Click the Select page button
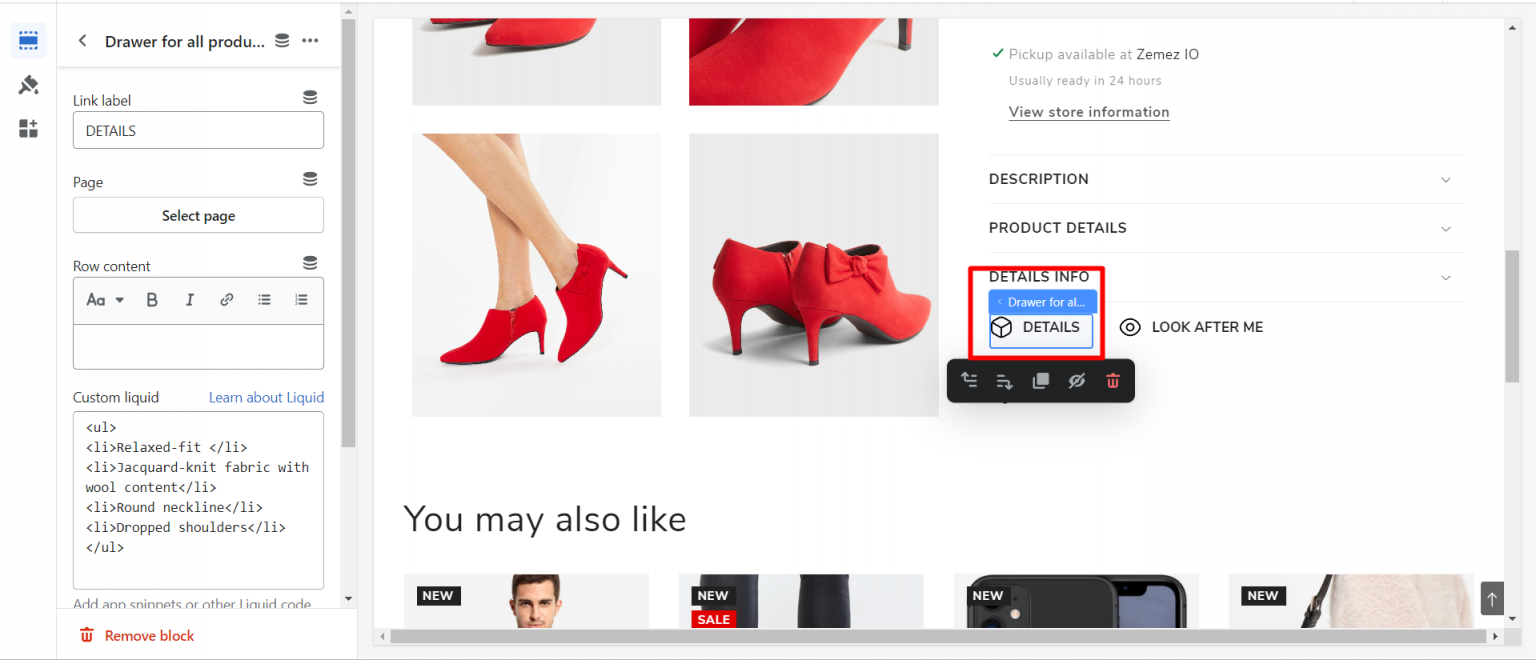Image resolution: width=1536 pixels, height=660 pixels. pyautogui.click(x=198, y=216)
